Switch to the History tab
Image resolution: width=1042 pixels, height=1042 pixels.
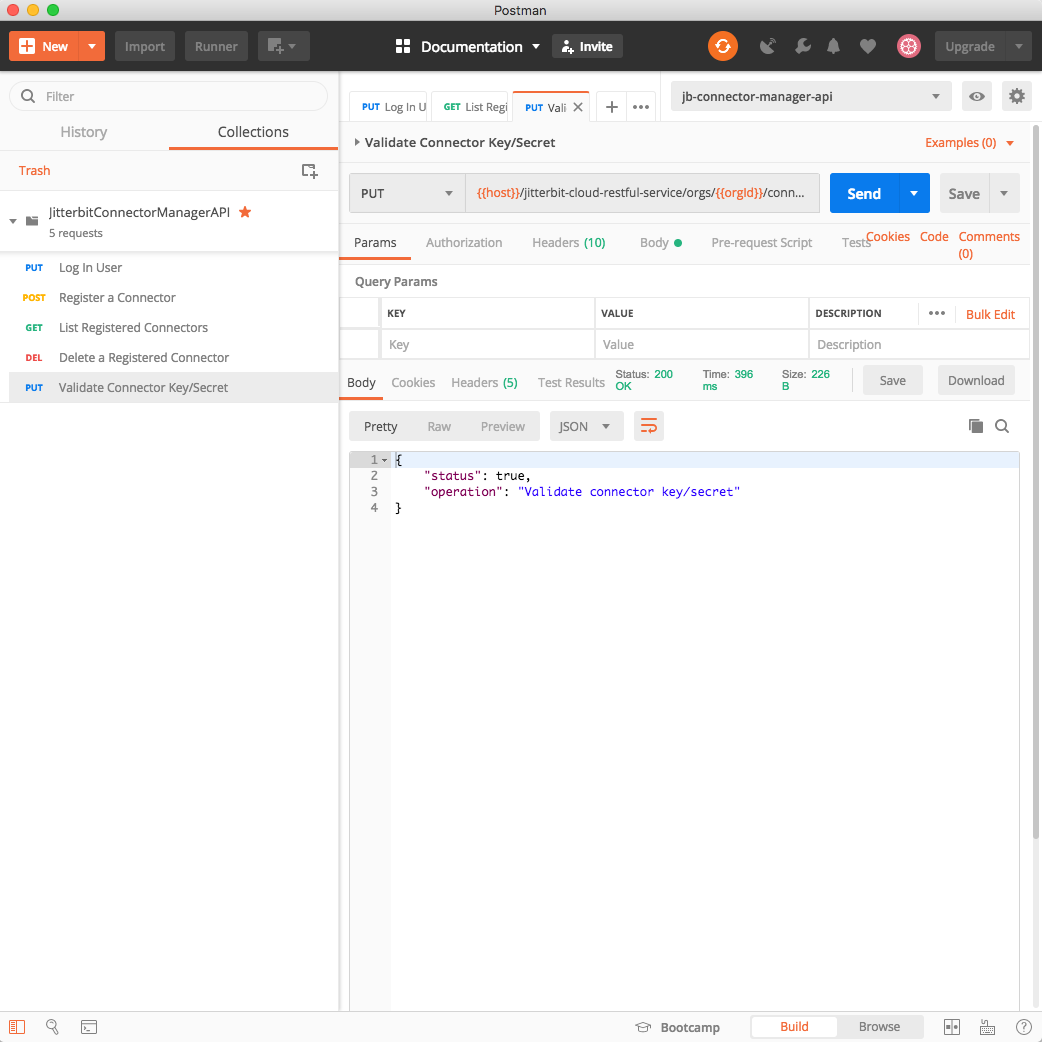(x=84, y=132)
